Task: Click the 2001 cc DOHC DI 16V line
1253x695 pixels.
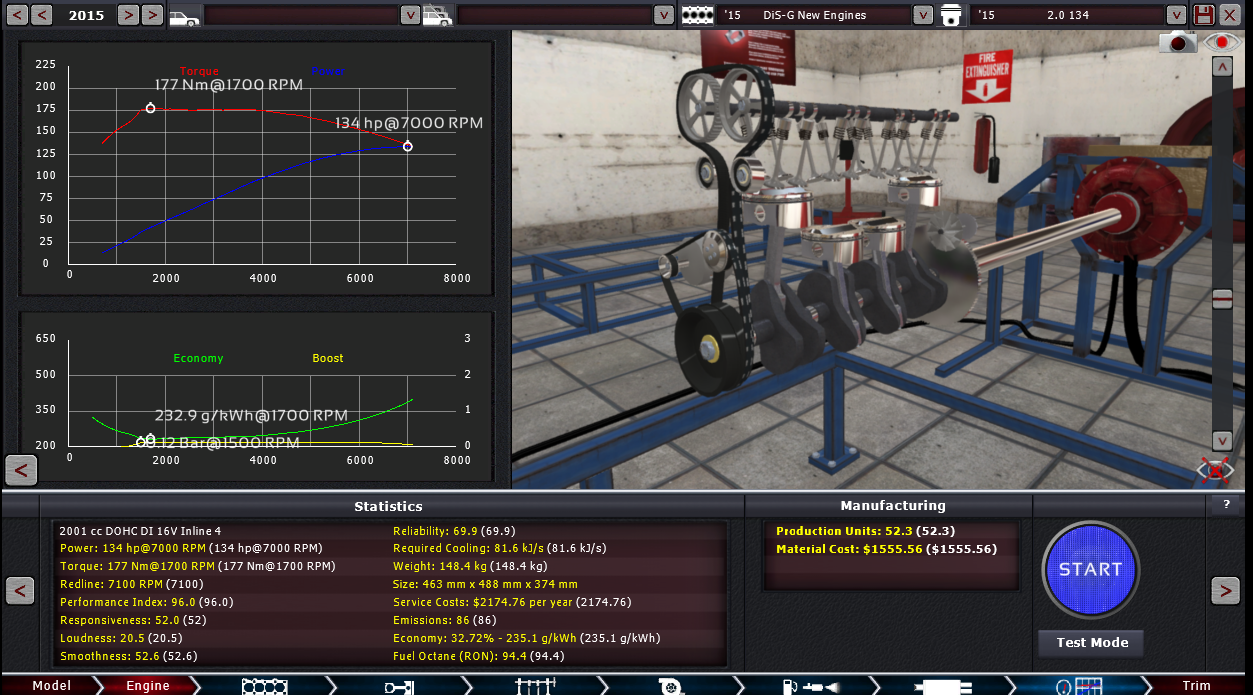Action: 140,531
